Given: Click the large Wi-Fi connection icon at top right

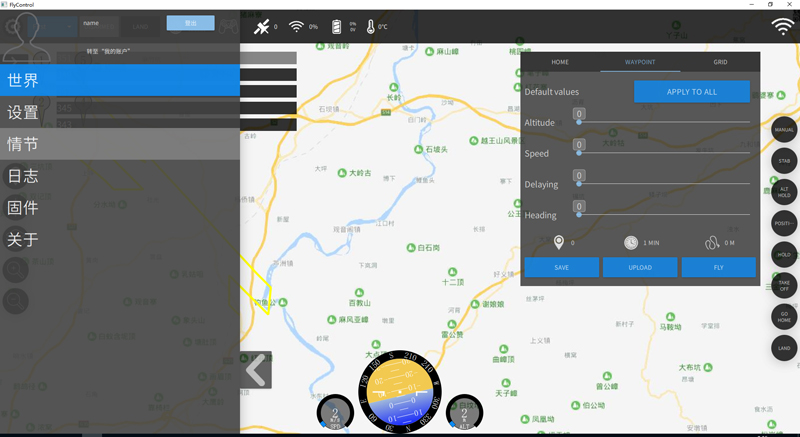Looking at the screenshot, I should click(783, 27).
